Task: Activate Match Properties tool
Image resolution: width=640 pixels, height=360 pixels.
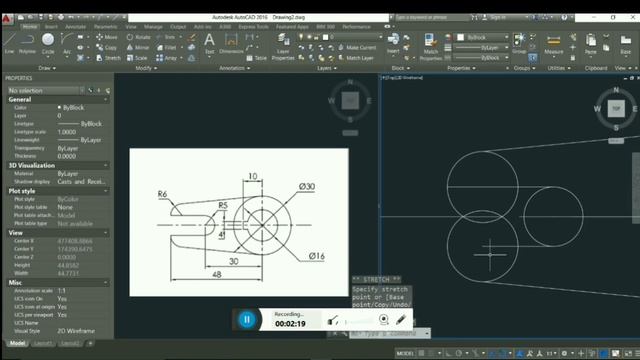Action: tap(431, 47)
